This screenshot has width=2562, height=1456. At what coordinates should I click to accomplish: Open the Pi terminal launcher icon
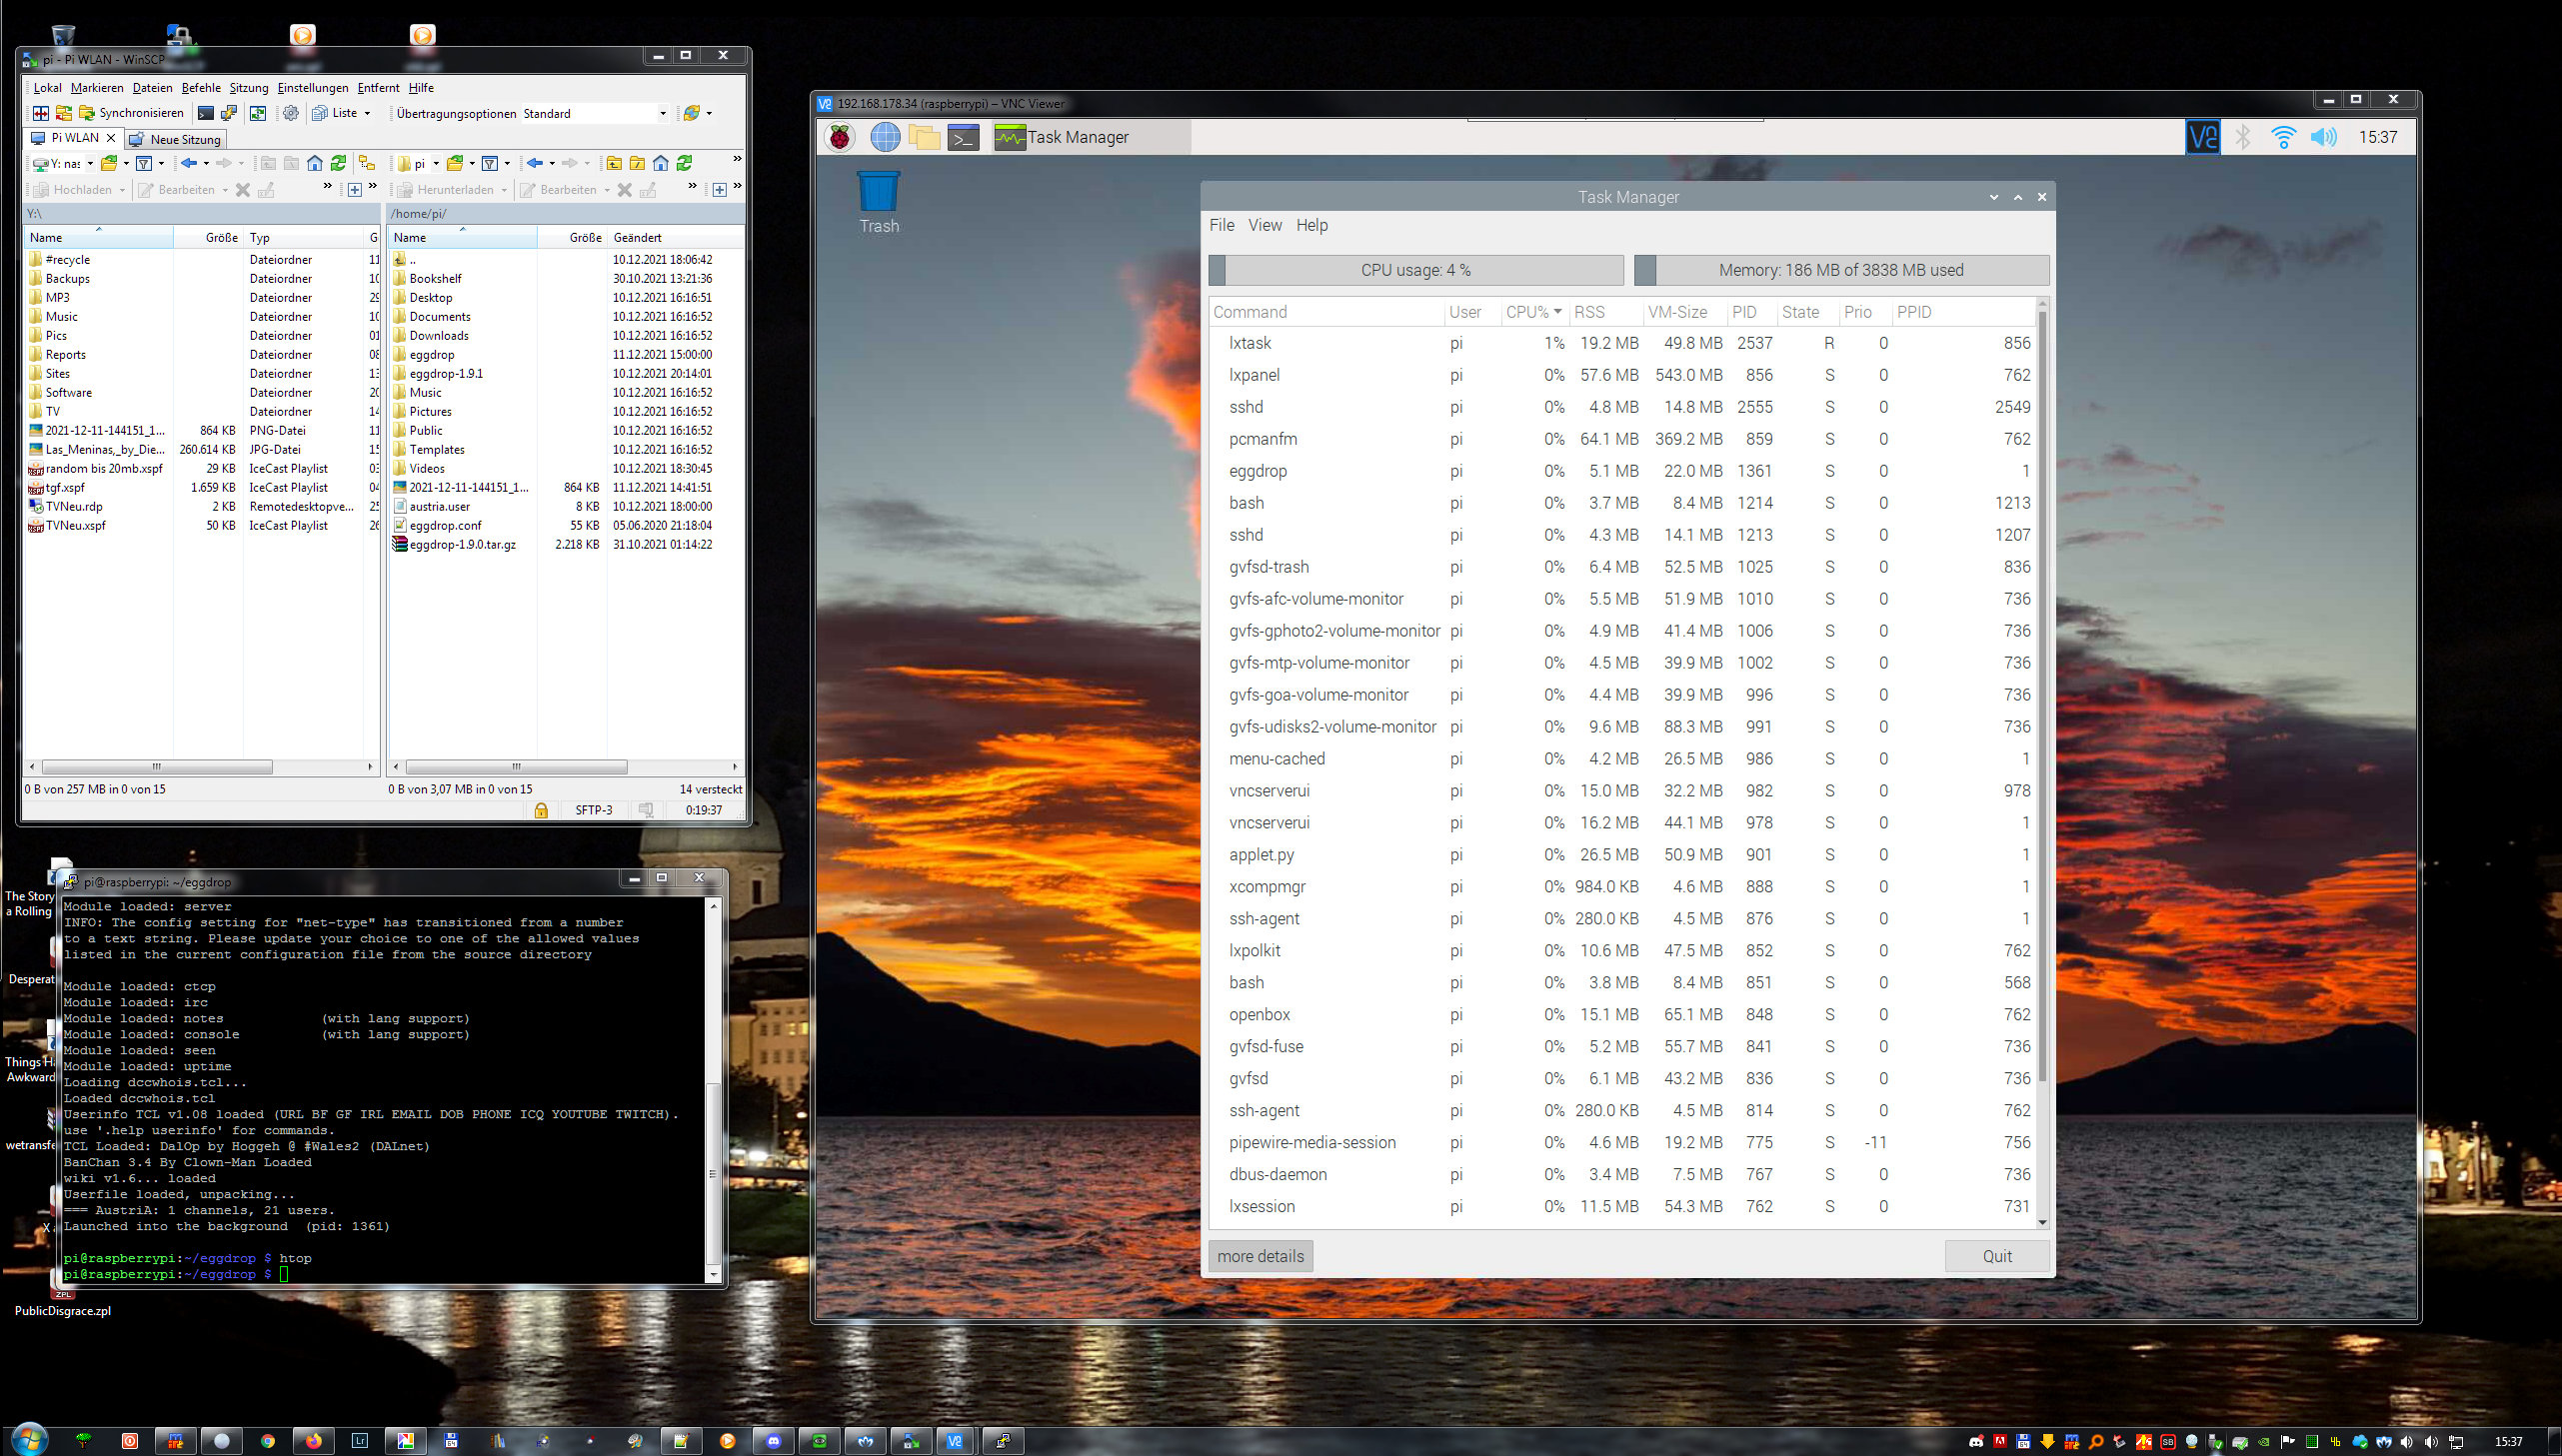click(962, 137)
